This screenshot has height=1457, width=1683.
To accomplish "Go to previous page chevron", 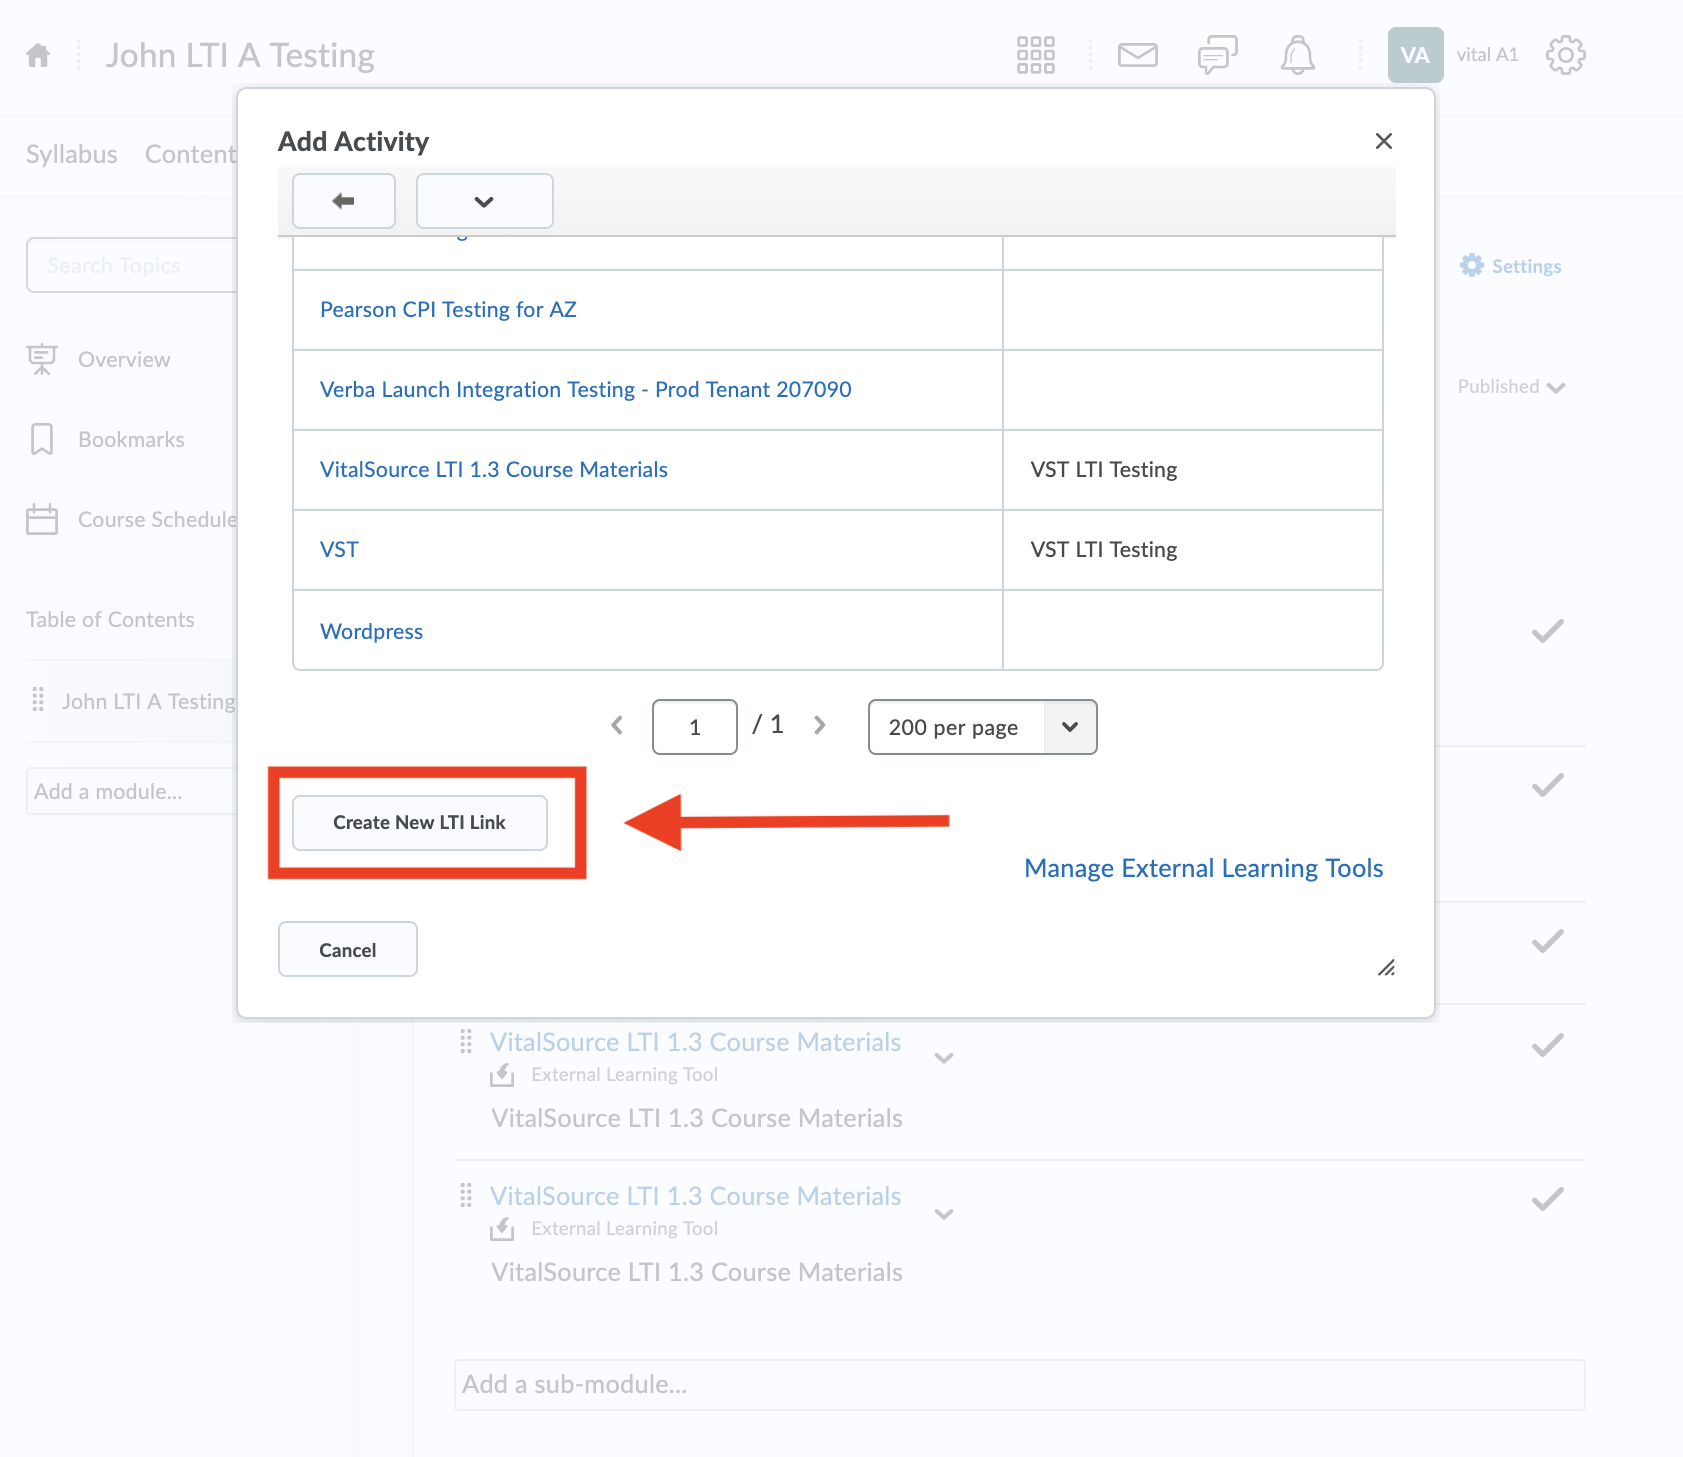I will [x=617, y=725].
